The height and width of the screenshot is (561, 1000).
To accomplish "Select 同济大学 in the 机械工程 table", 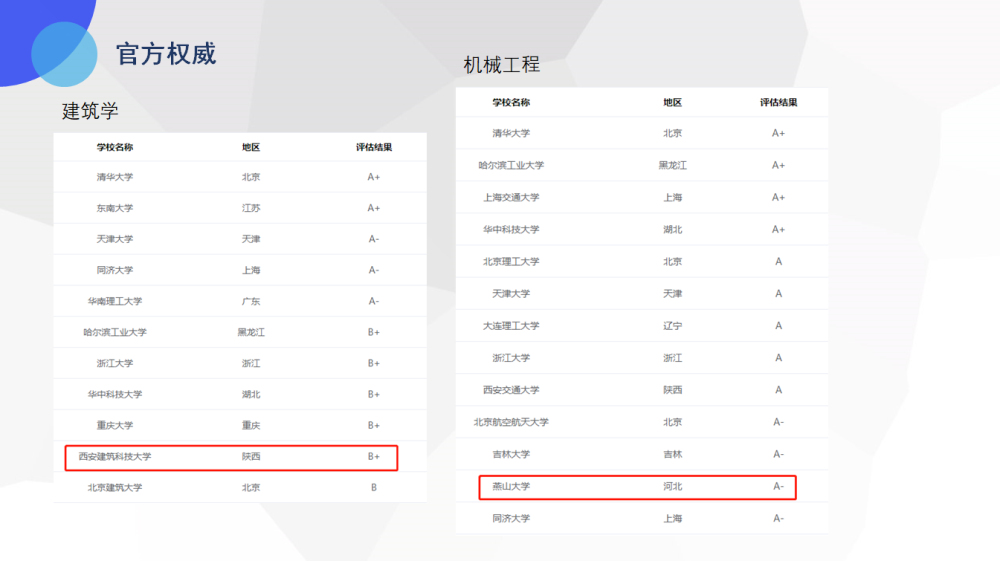I will coord(511,518).
